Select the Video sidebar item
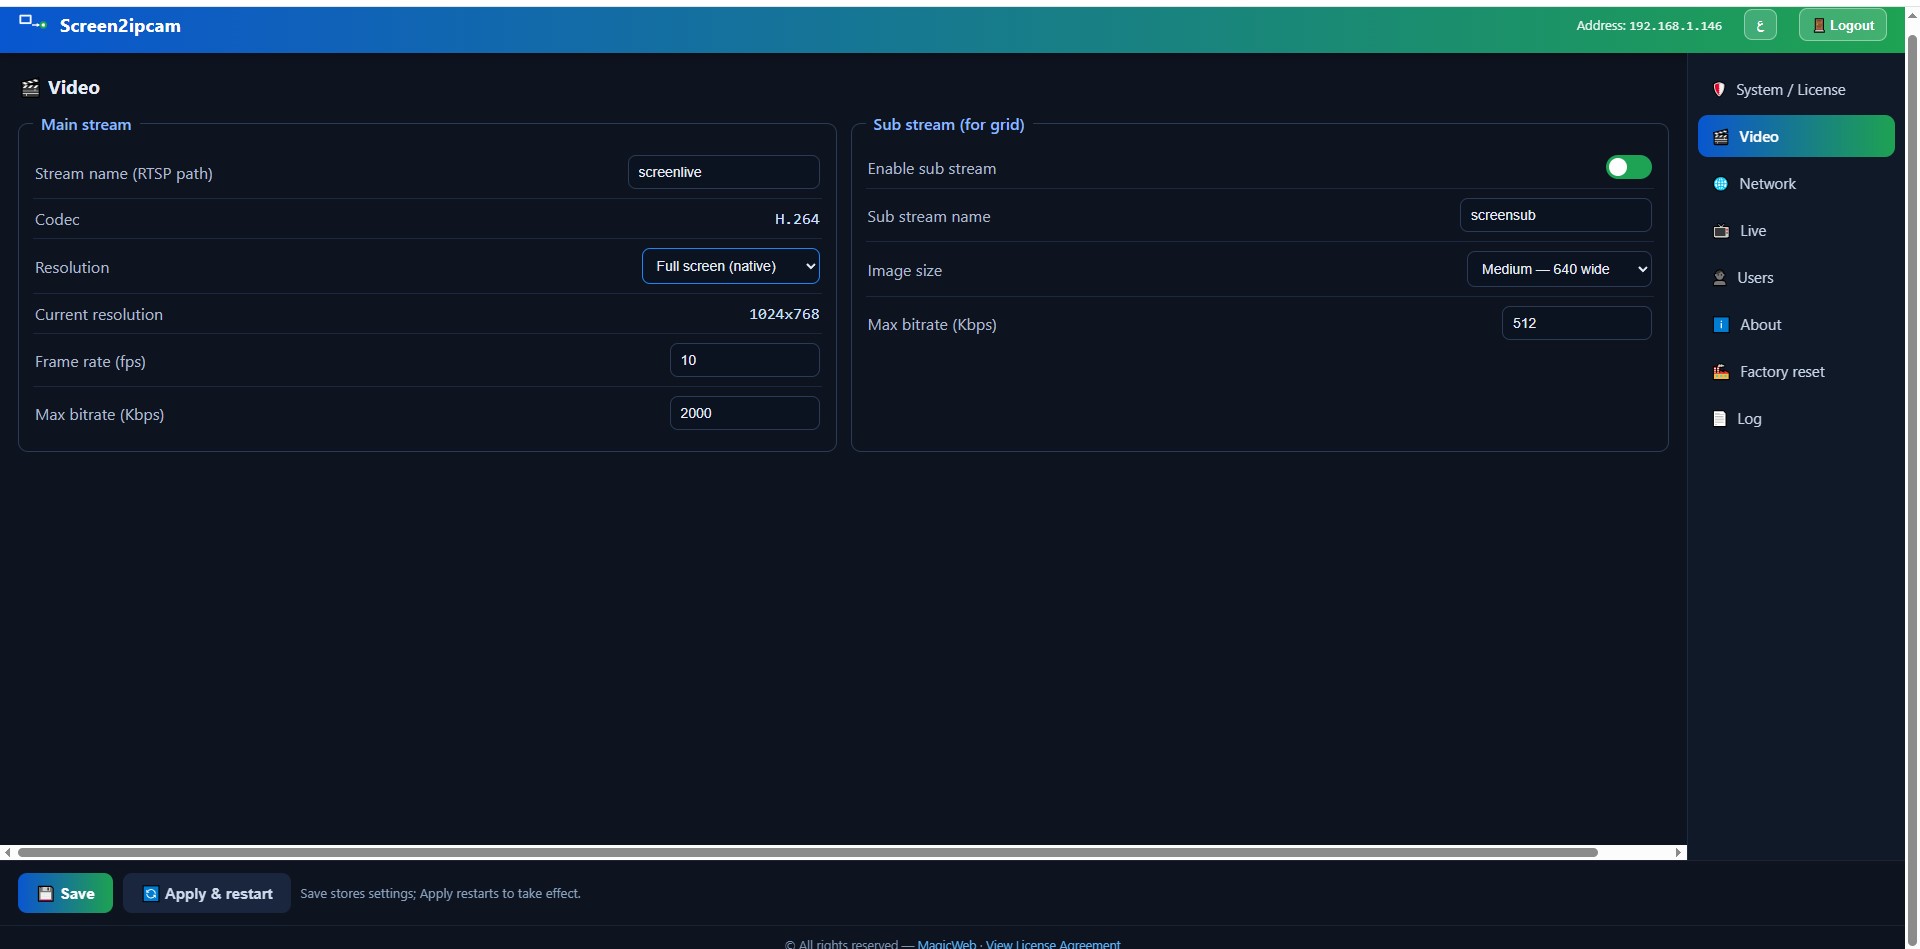The image size is (1920, 949). tap(1796, 136)
